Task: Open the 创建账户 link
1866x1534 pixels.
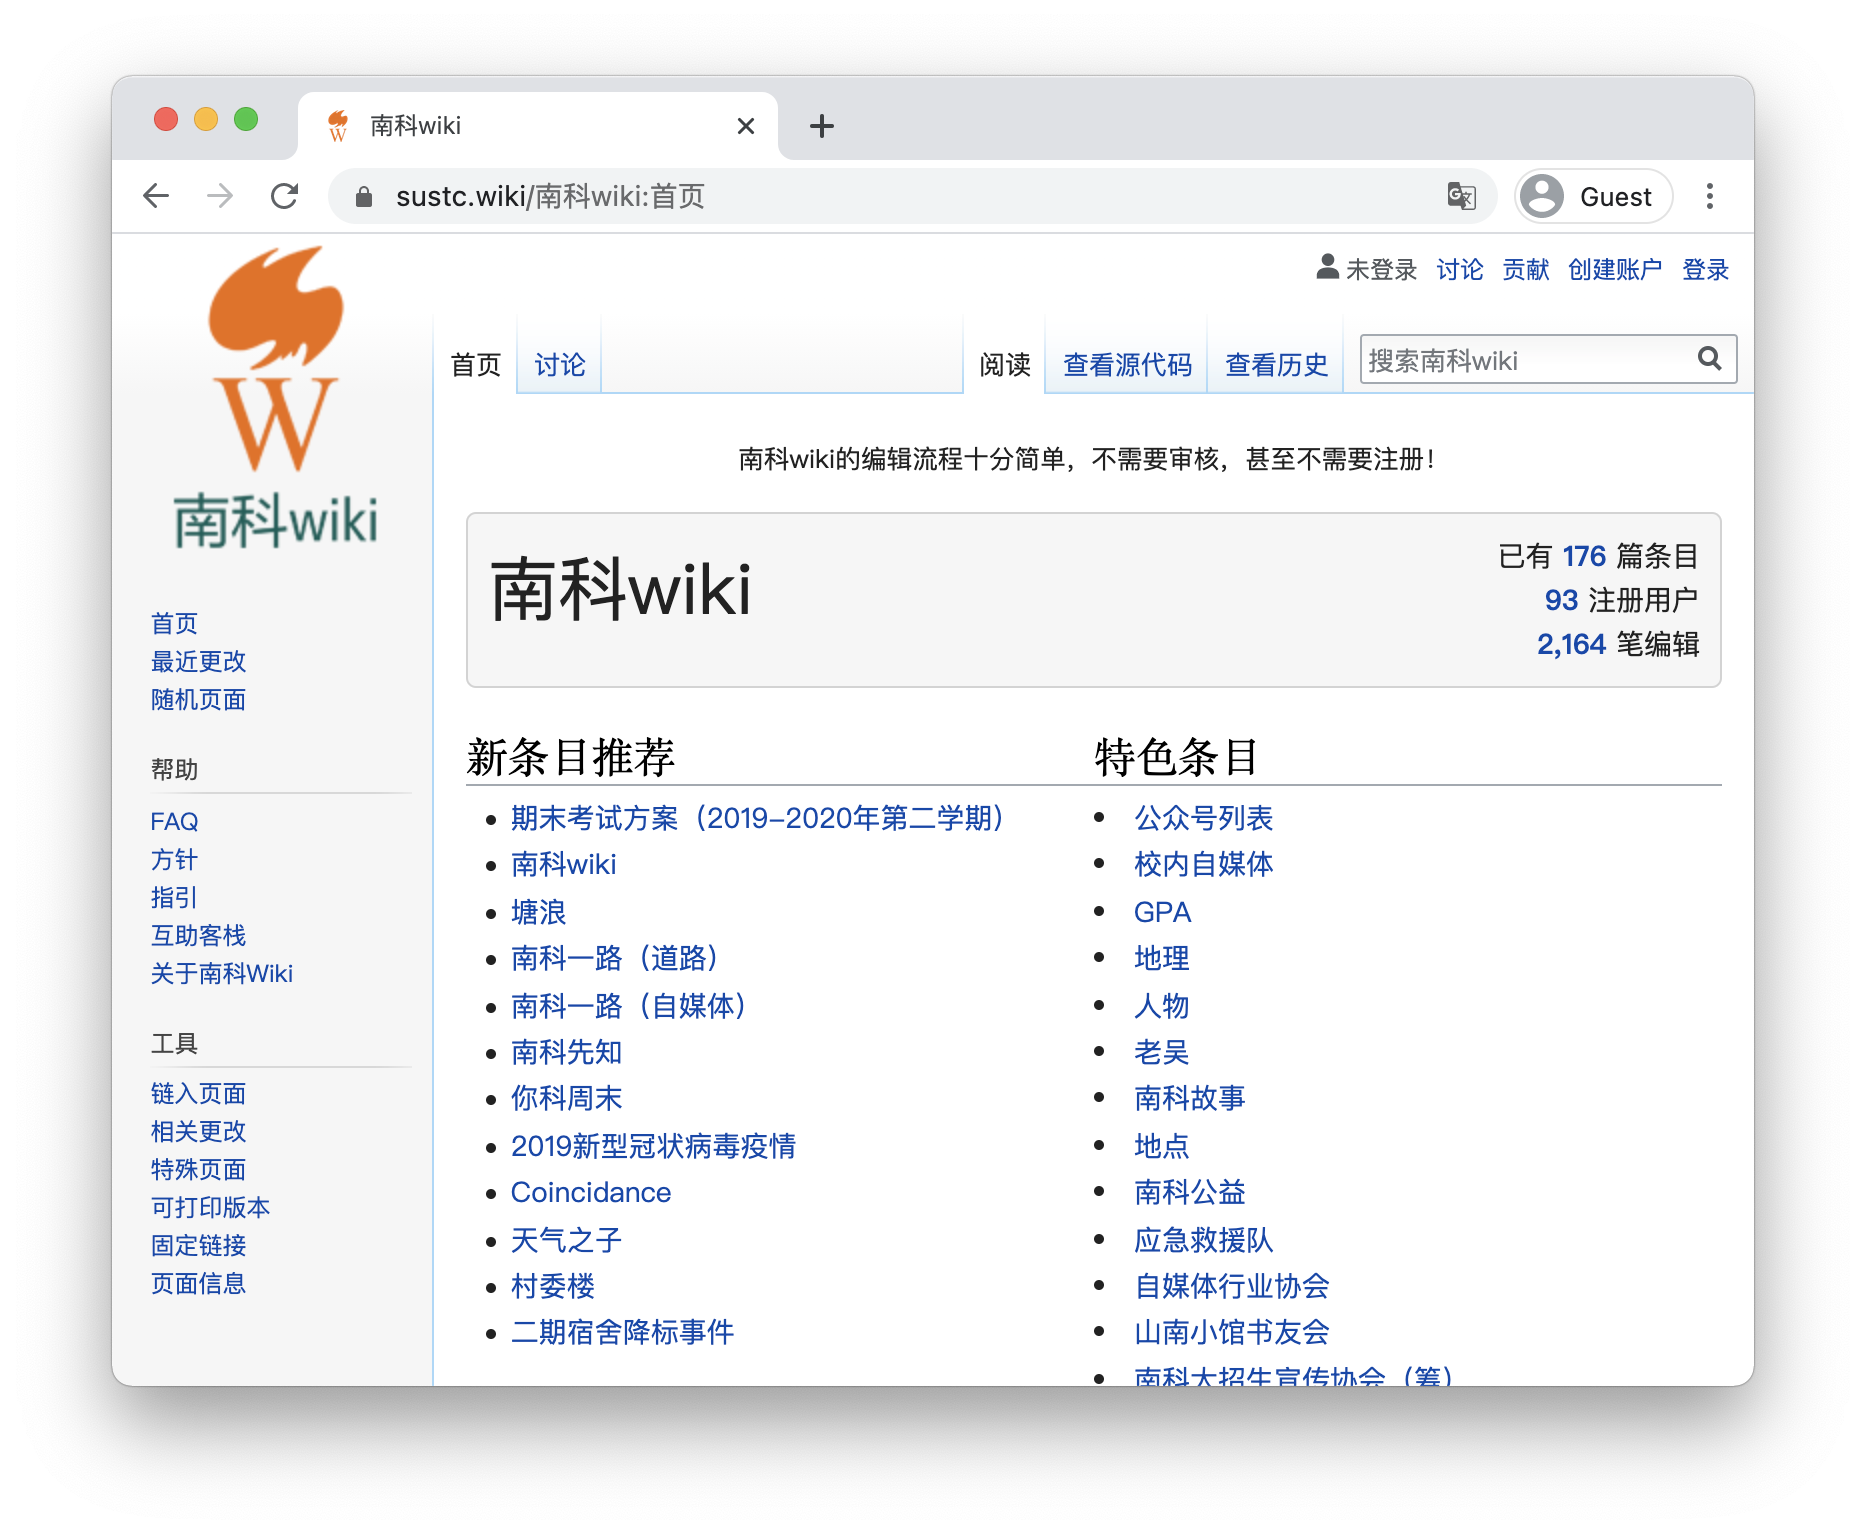Action: point(1613,269)
